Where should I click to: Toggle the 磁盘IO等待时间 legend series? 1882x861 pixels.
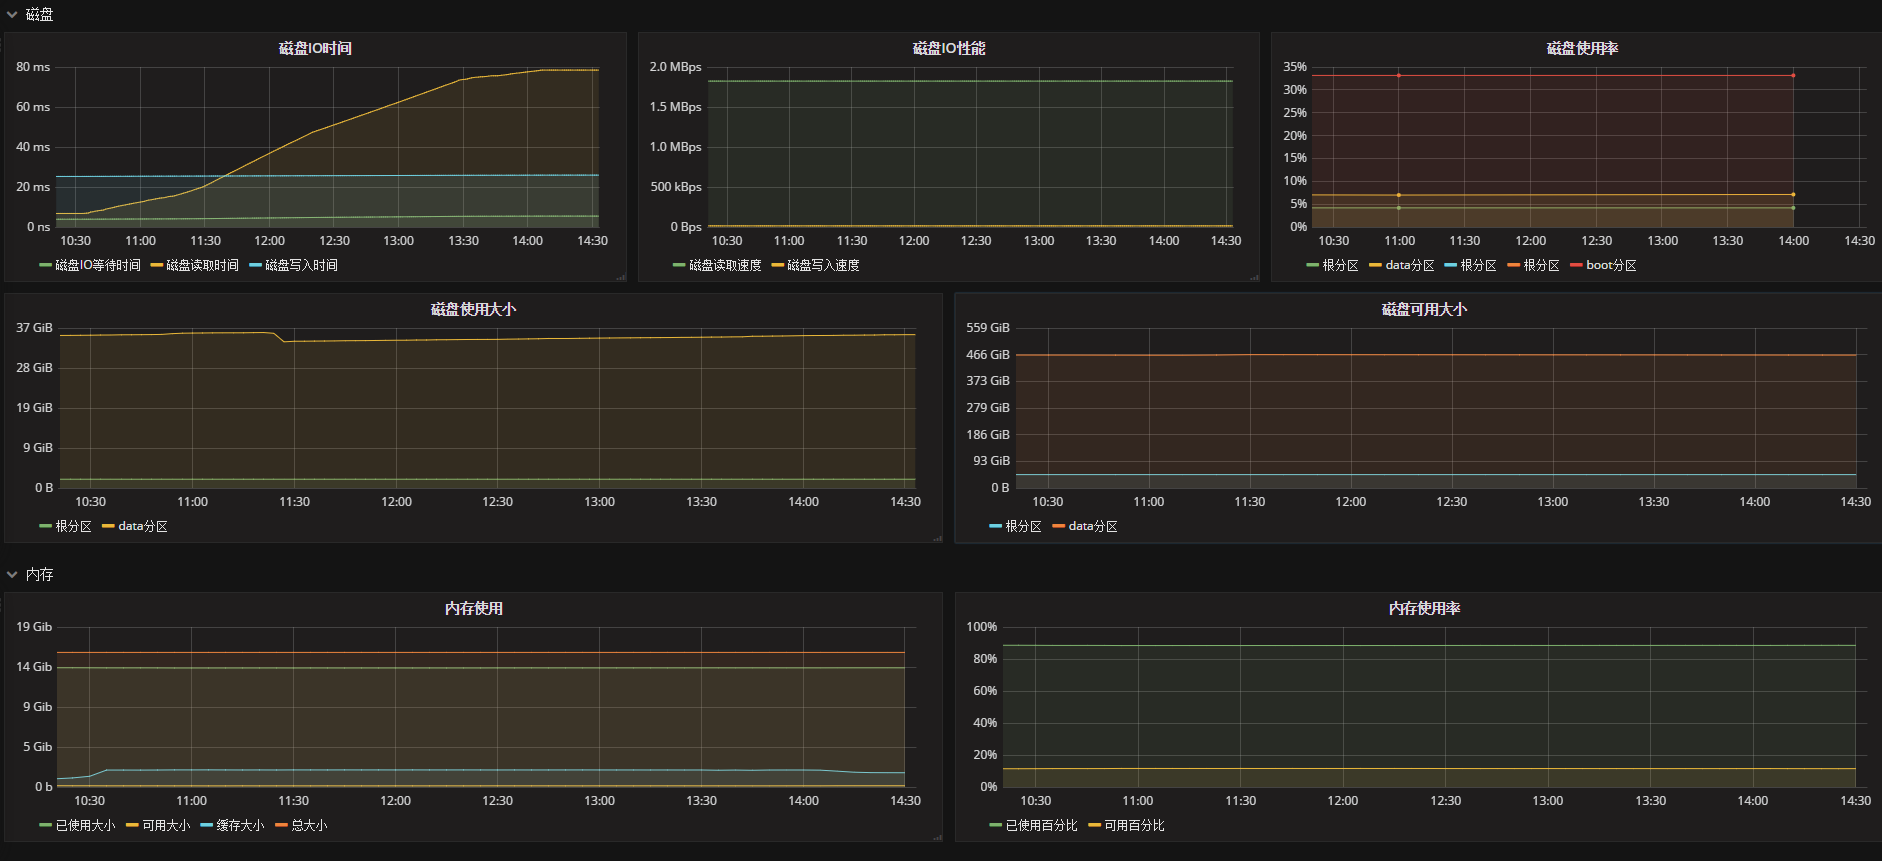98,265
